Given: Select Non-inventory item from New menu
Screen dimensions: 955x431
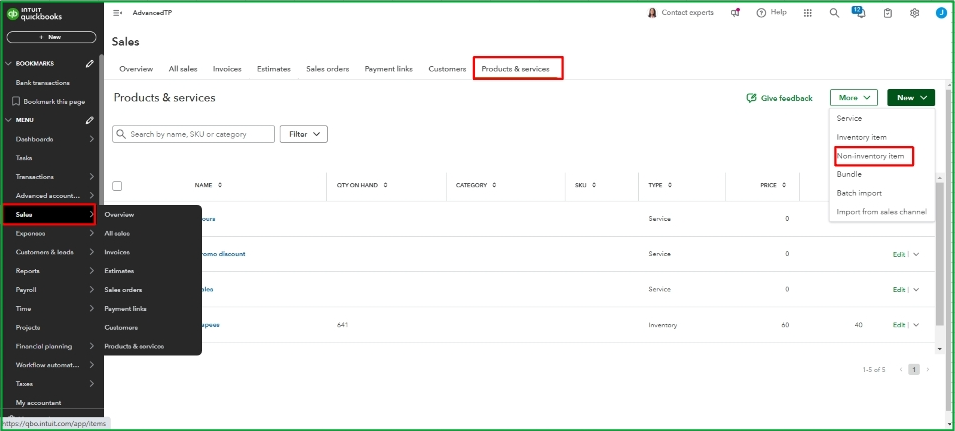Looking at the screenshot, I should click(870, 156).
